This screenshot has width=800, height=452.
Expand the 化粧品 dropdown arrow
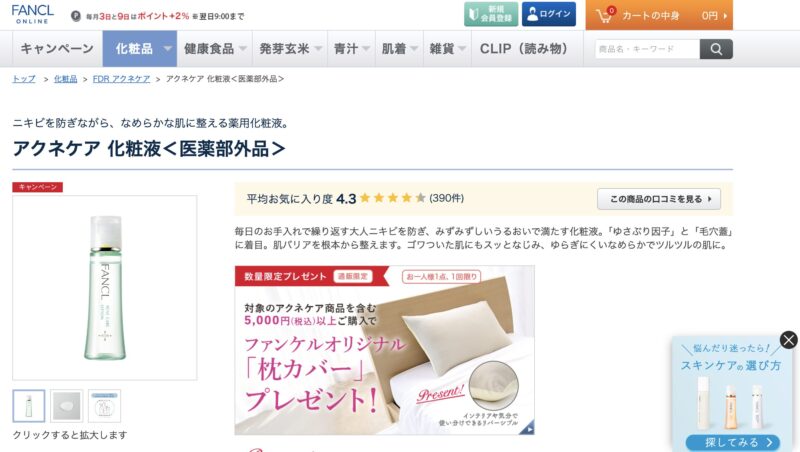(167, 49)
